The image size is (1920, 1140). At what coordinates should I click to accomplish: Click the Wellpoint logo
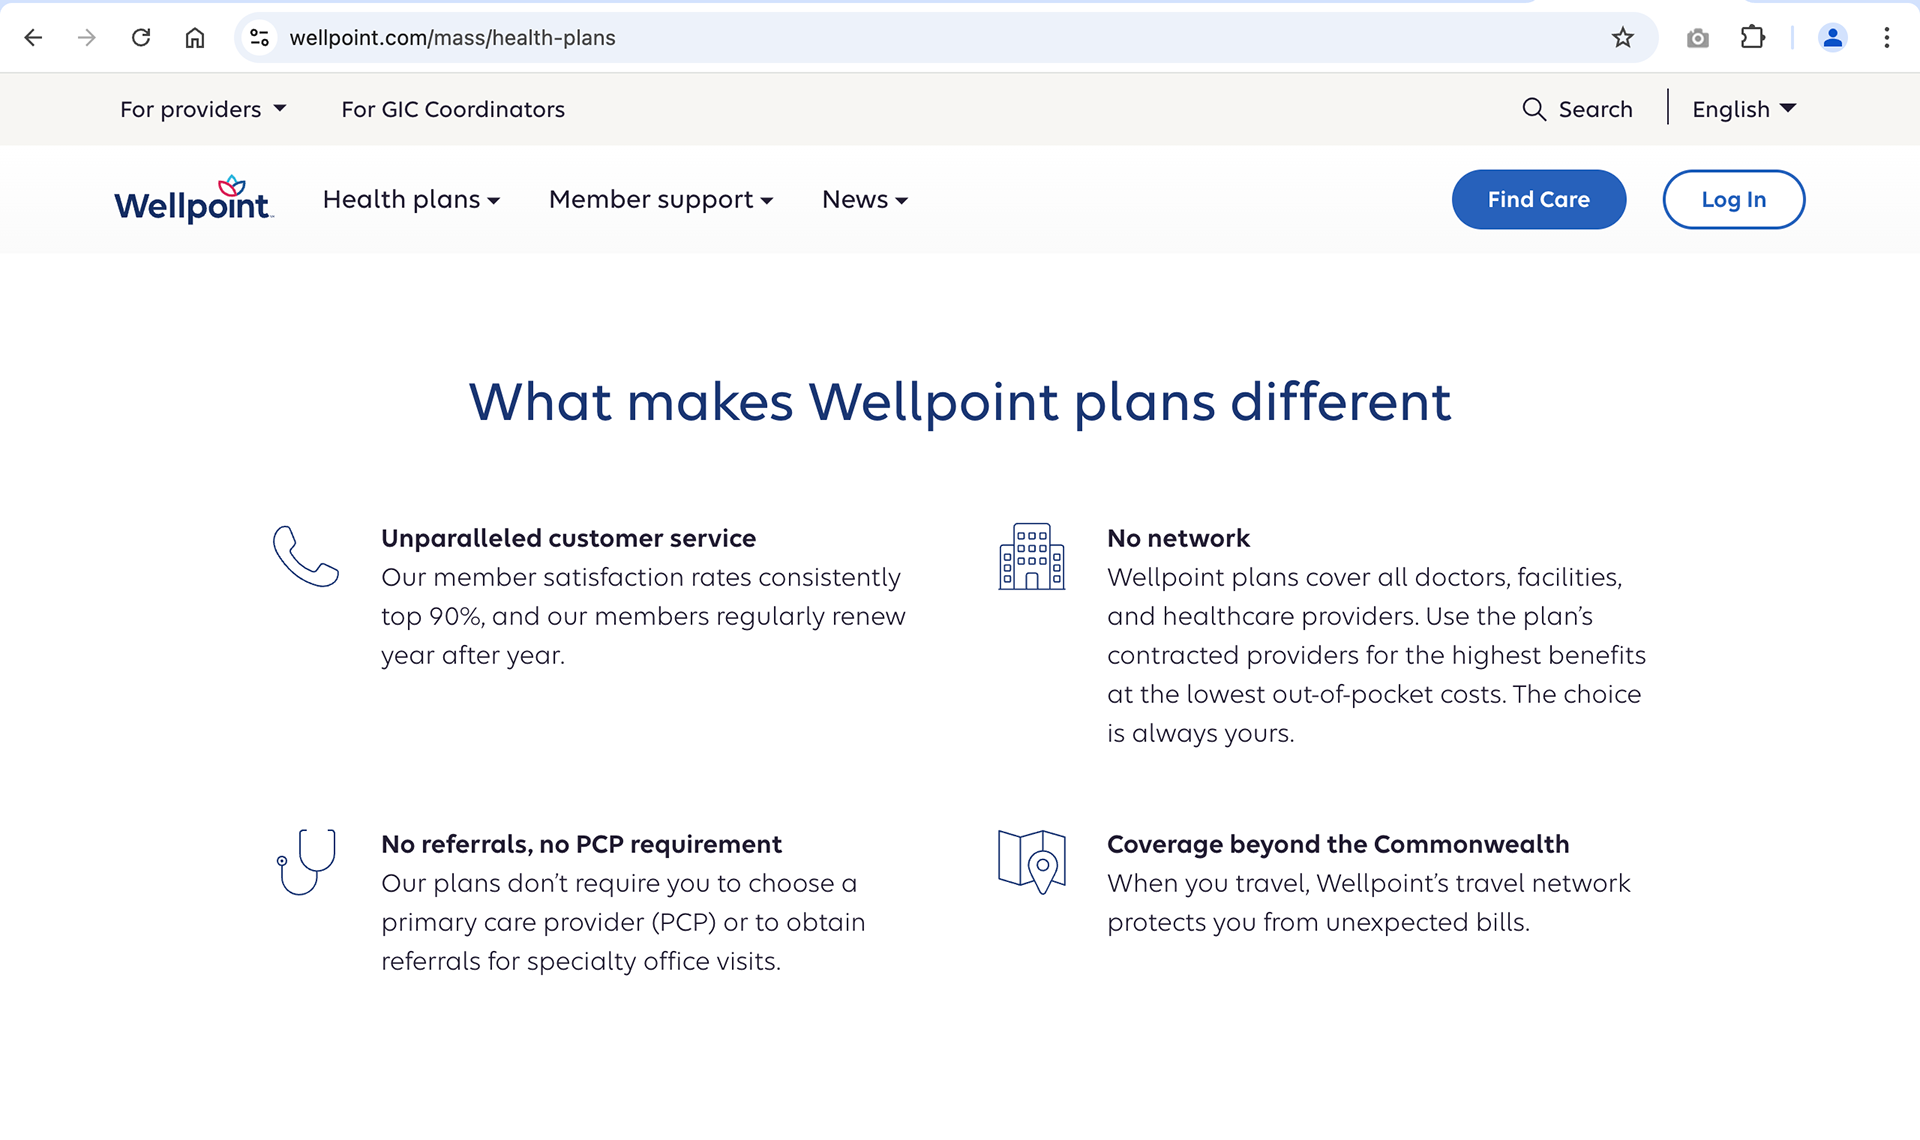click(193, 200)
